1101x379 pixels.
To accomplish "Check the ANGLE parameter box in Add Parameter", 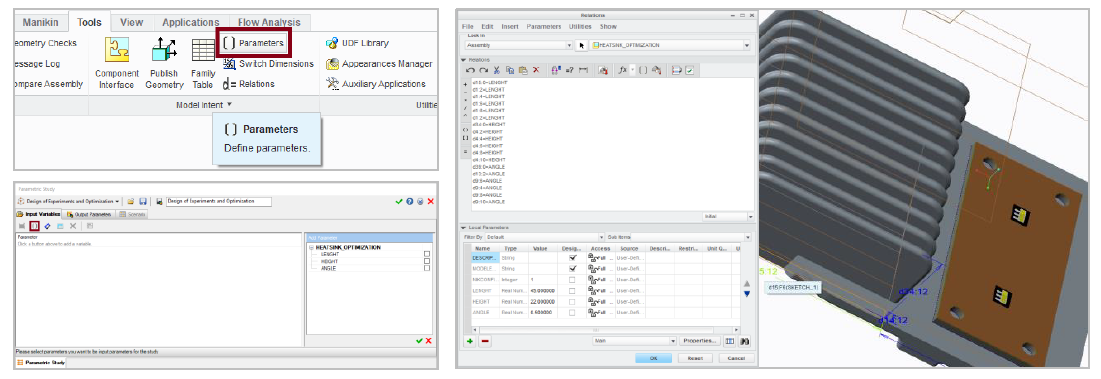I will pos(427,268).
